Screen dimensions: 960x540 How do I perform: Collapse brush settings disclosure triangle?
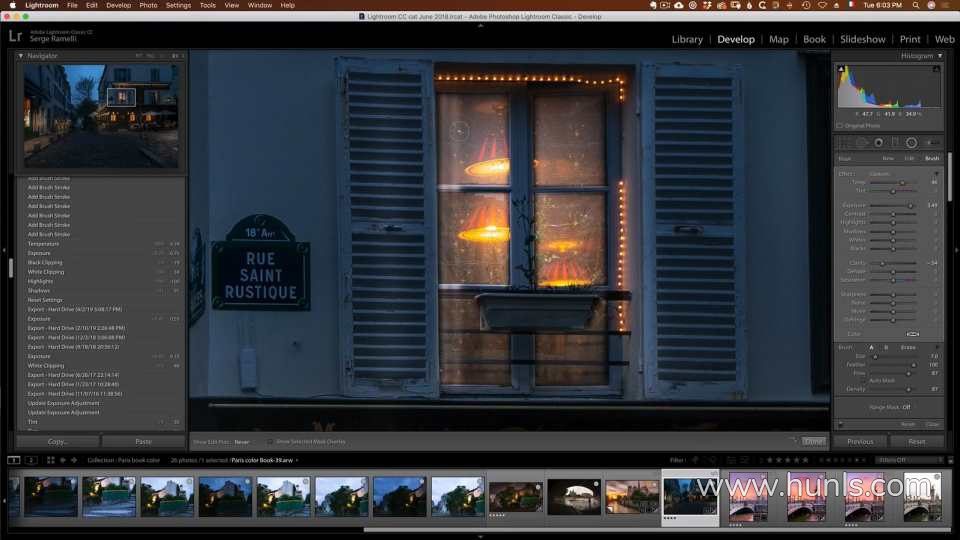(937, 347)
